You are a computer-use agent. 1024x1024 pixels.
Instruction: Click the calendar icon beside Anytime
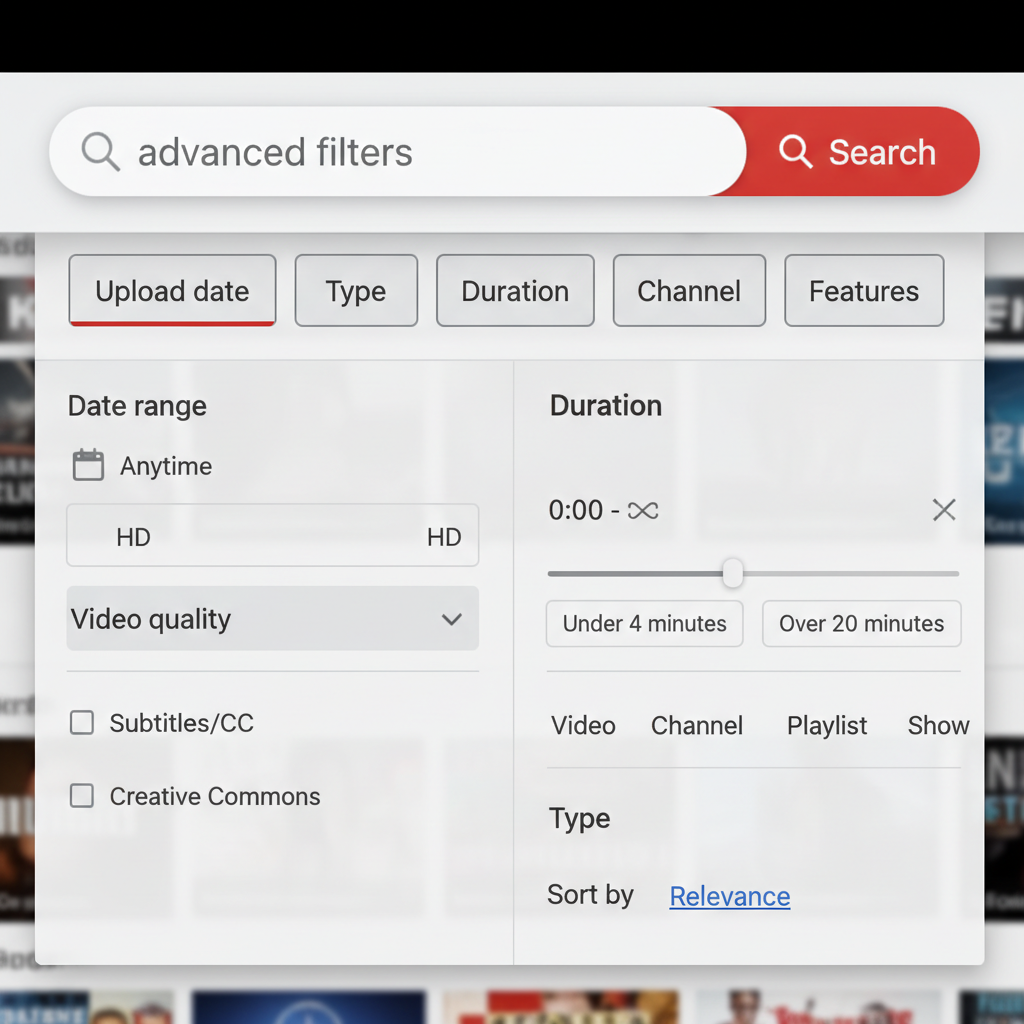88,466
